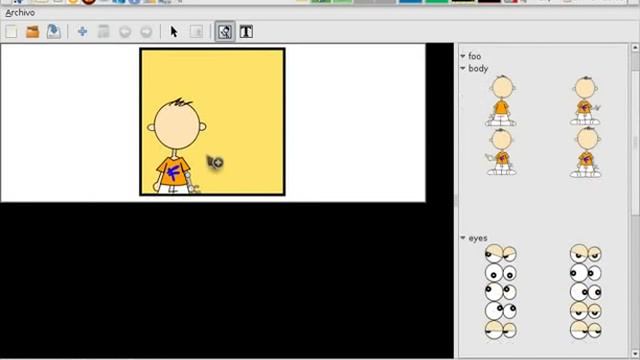The height and width of the screenshot is (360, 640).
Task: Collapse the foo category
Action: click(x=463, y=56)
